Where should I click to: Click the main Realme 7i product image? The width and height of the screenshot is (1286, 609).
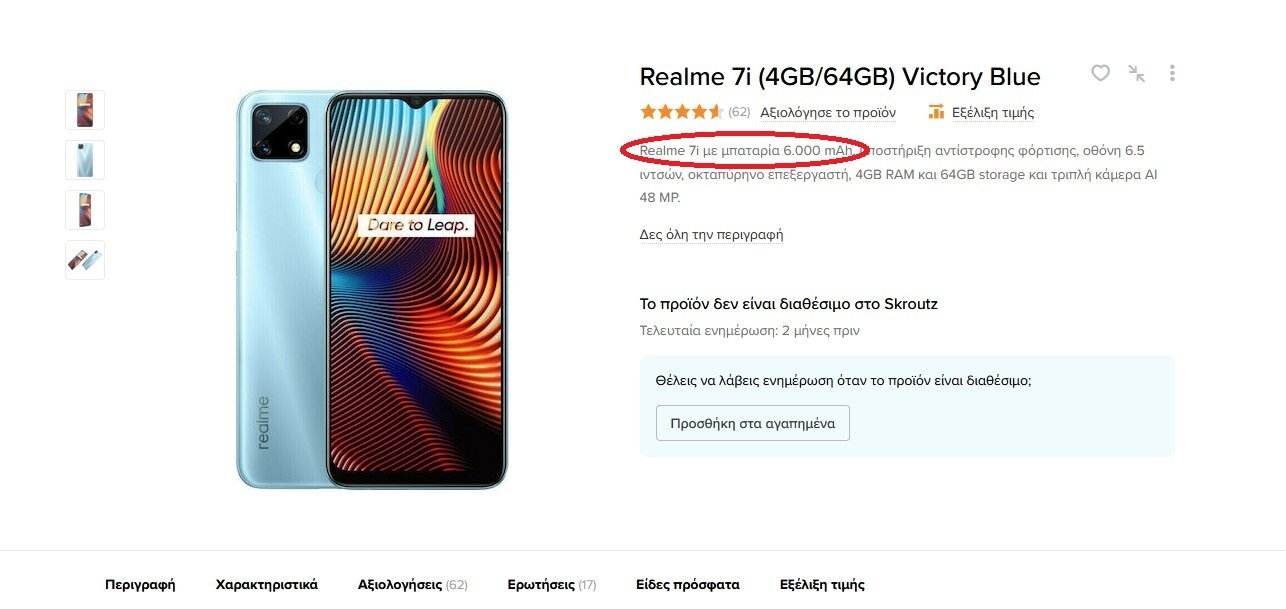pos(372,289)
